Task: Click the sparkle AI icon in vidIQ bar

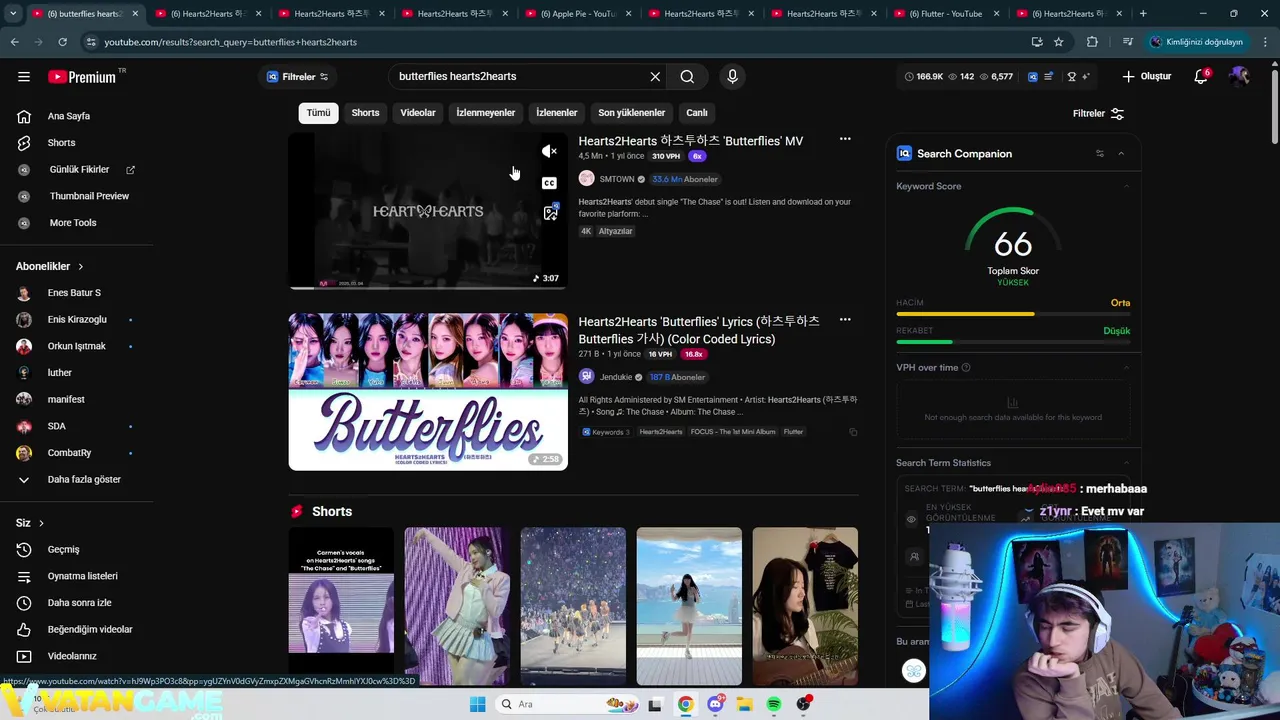Action: pyautogui.click(x=1086, y=77)
